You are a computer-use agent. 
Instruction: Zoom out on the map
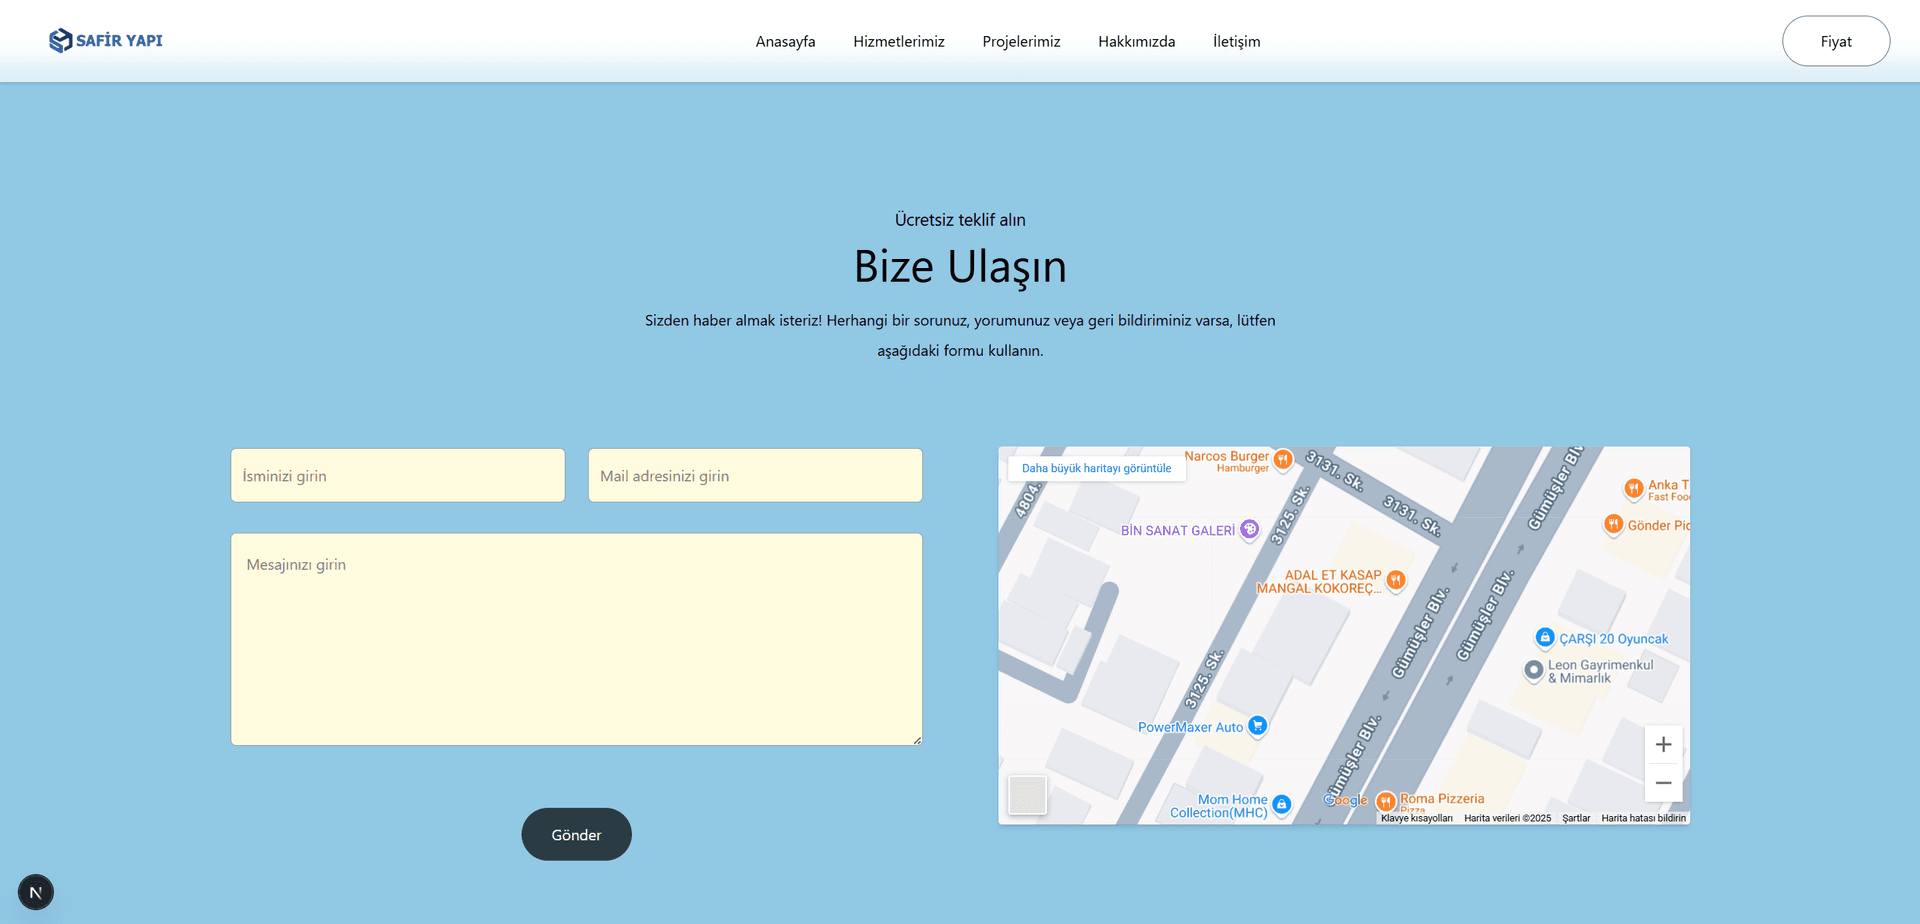(x=1663, y=783)
